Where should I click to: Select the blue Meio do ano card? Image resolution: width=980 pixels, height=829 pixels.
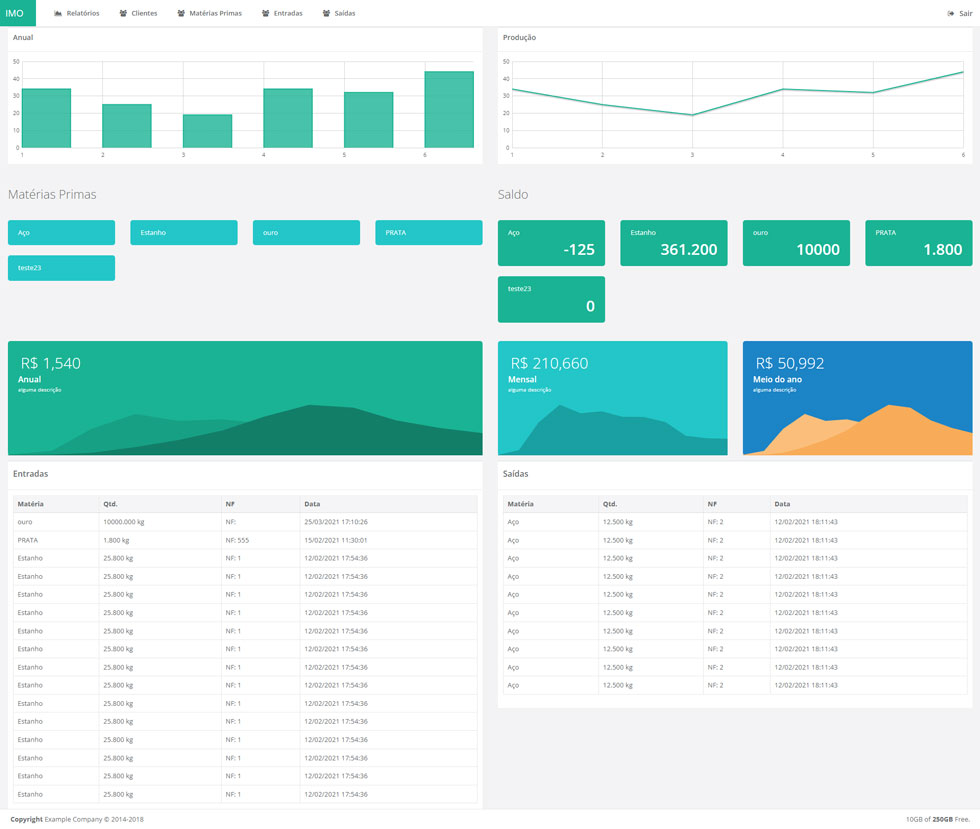click(857, 397)
